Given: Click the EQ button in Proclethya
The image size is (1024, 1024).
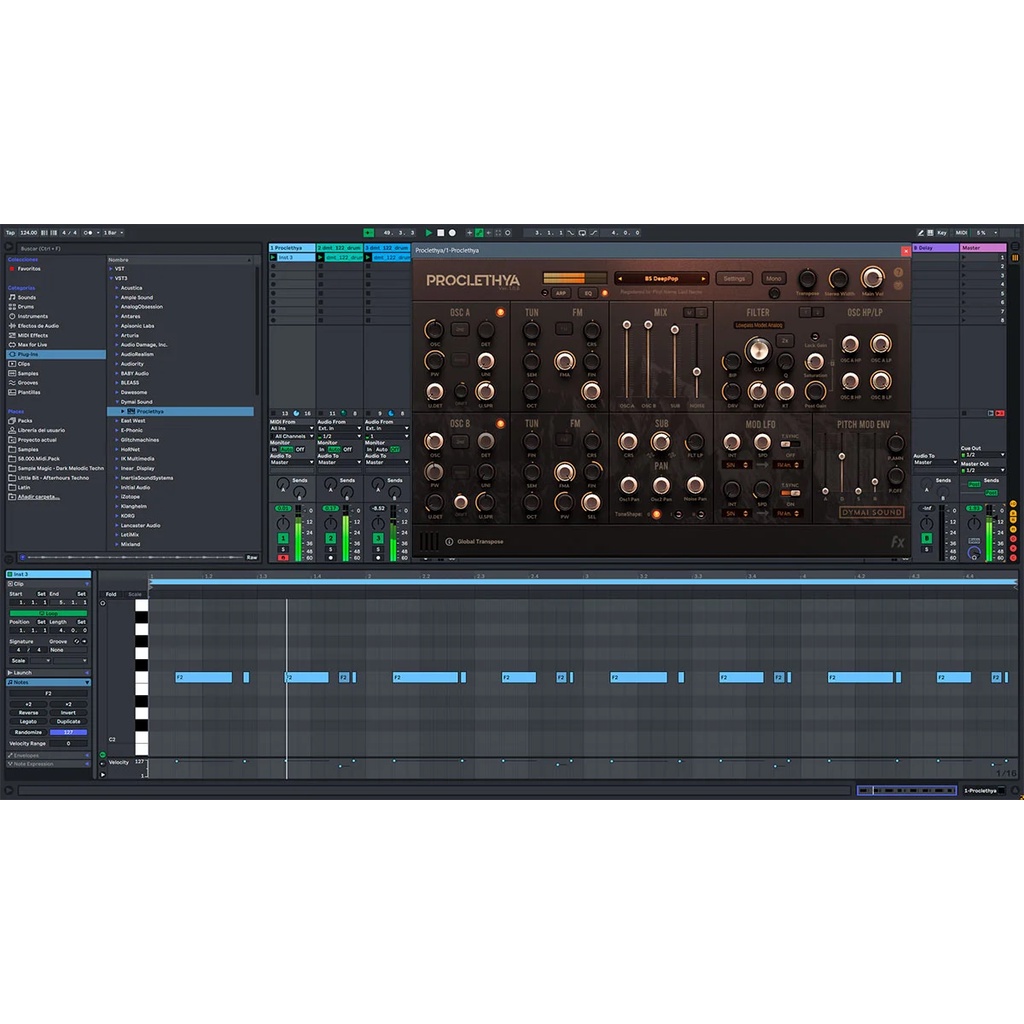Looking at the screenshot, I should [x=588, y=293].
